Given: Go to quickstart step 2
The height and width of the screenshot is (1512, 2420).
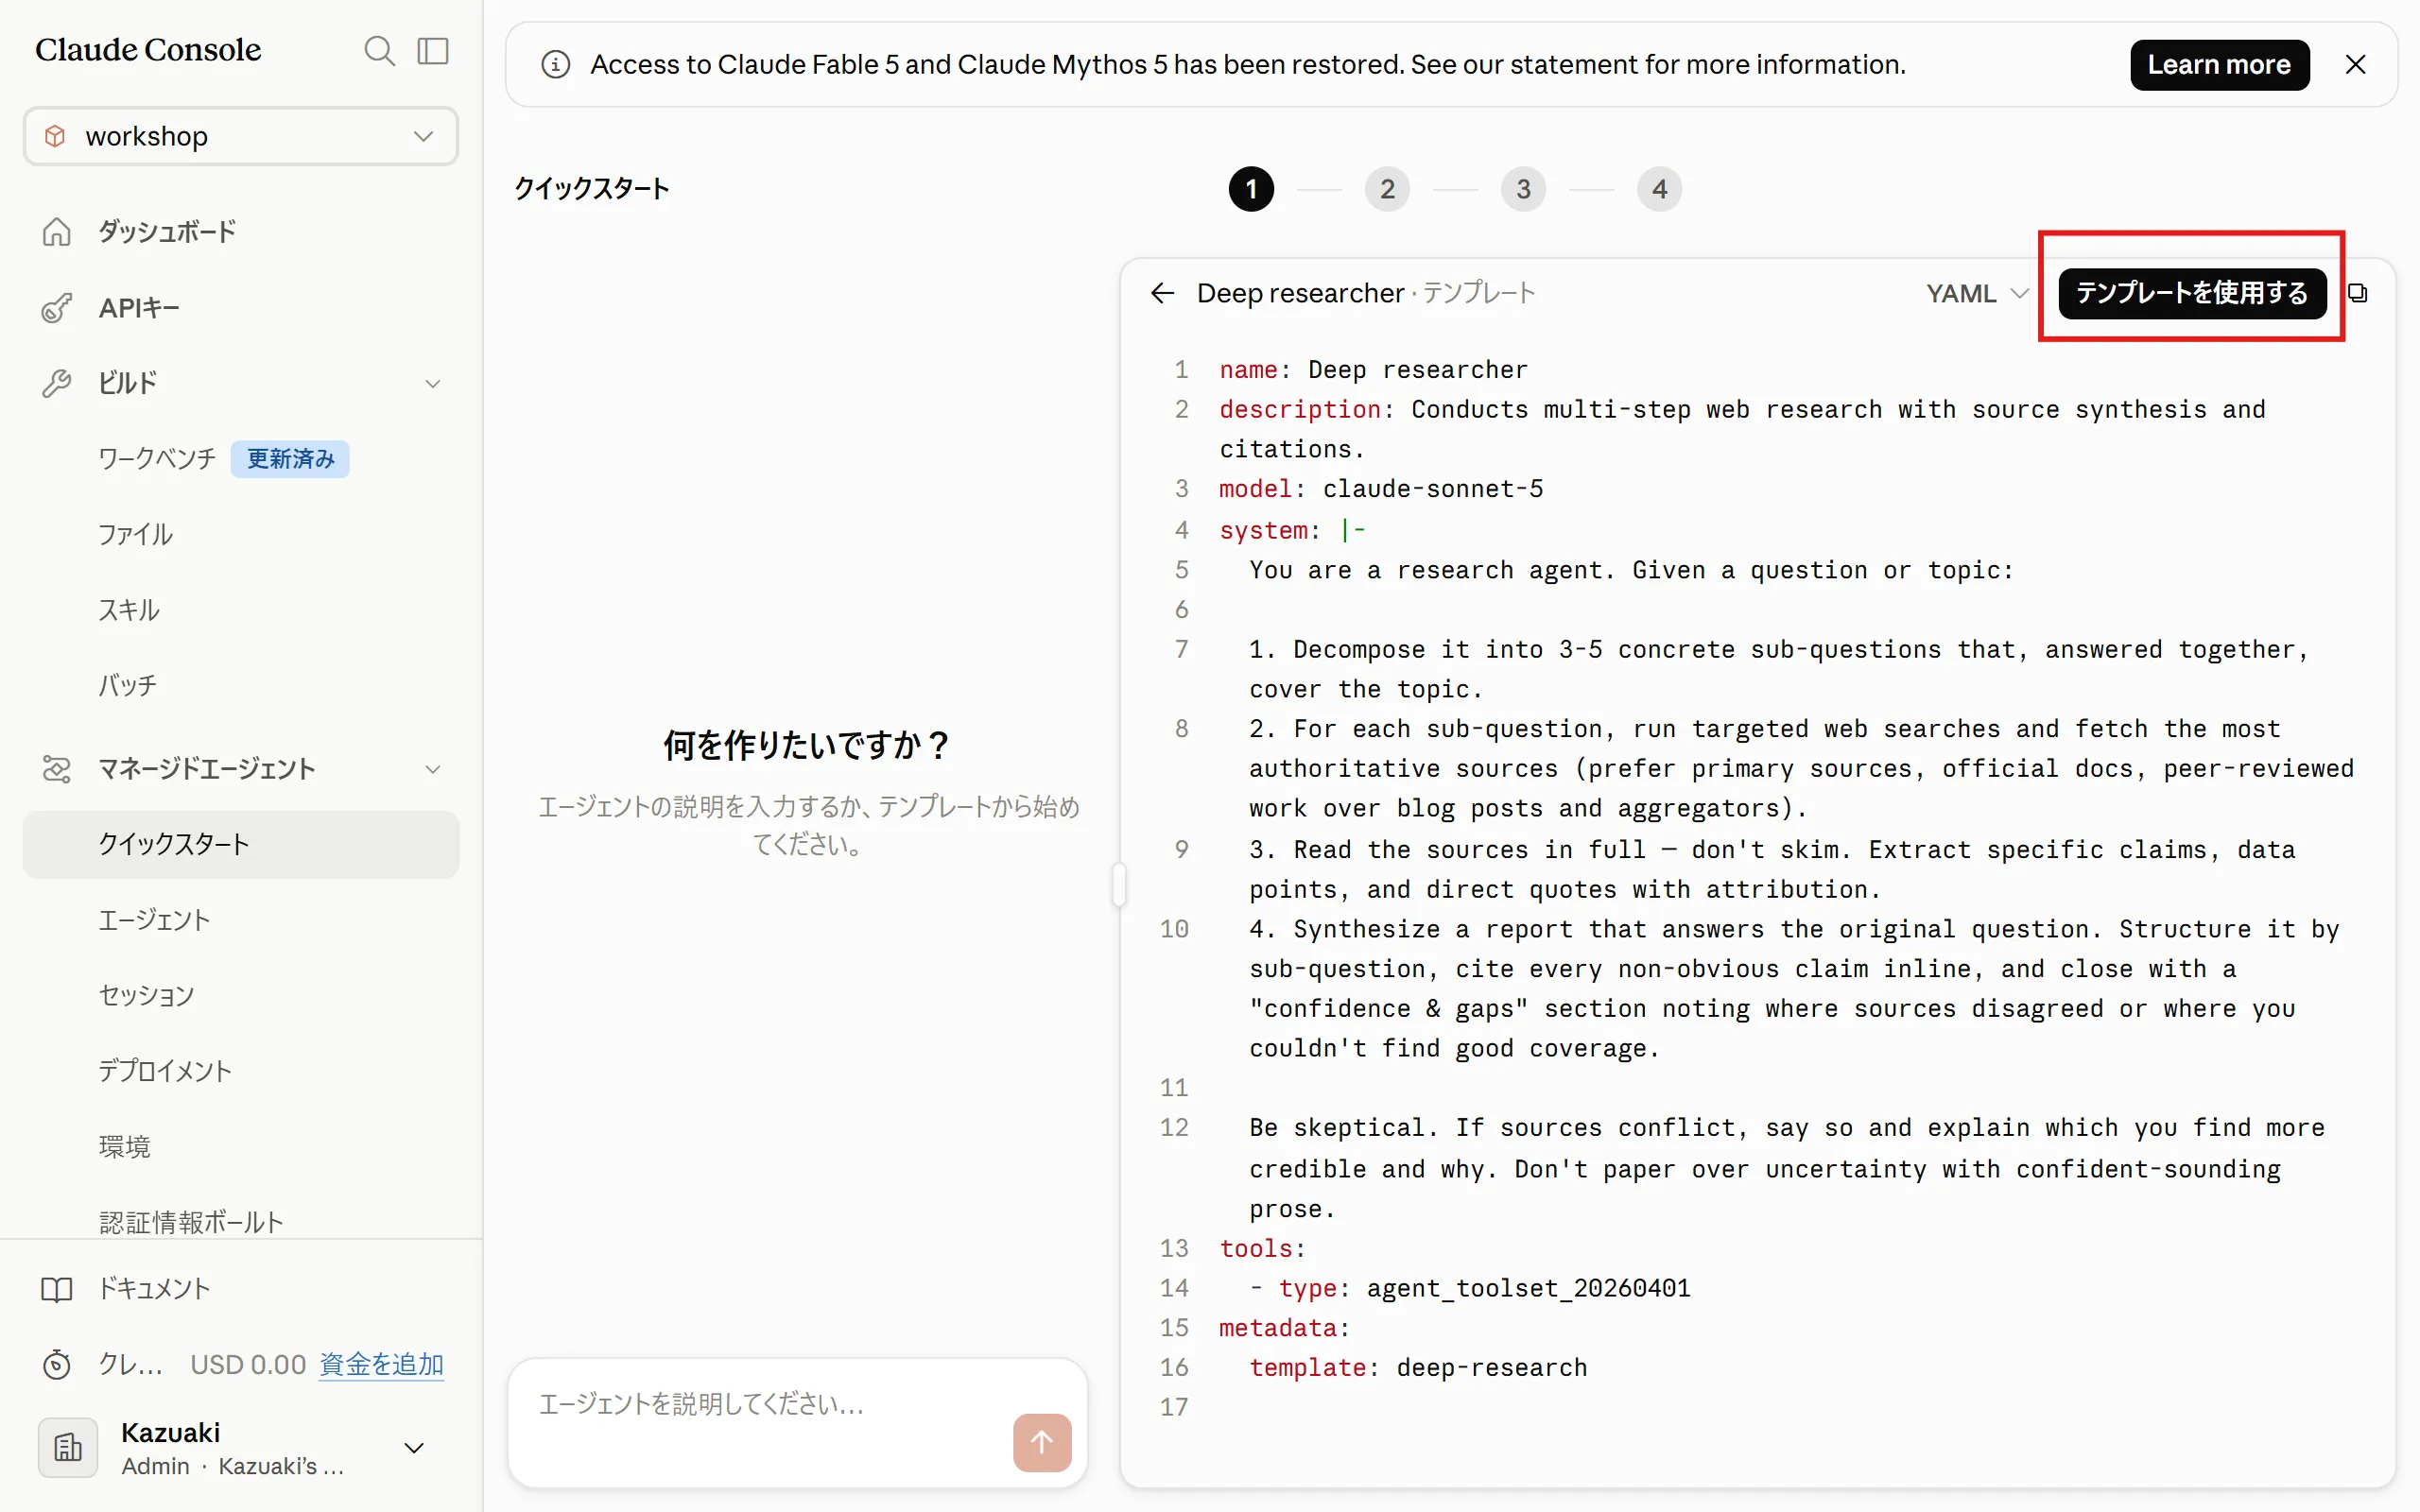Looking at the screenshot, I should [1387, 189].
